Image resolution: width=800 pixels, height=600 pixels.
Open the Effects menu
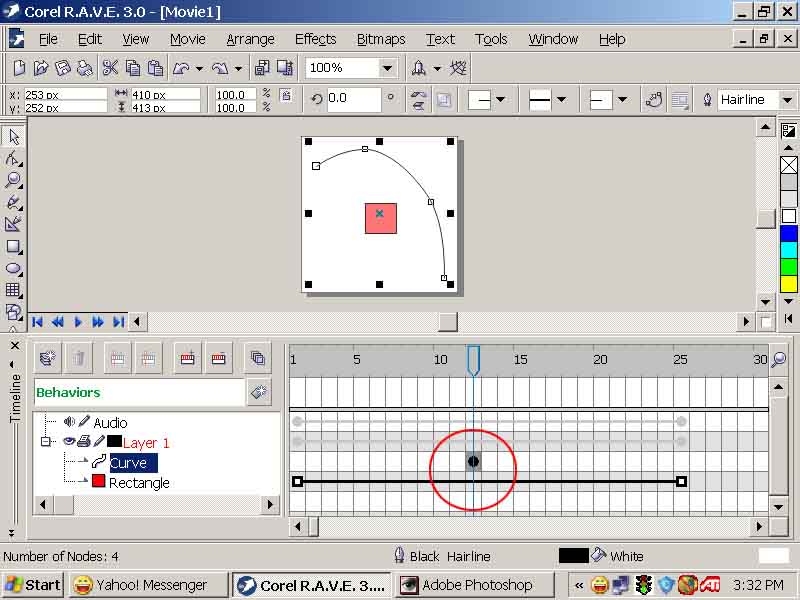click(x=315, y=39)
